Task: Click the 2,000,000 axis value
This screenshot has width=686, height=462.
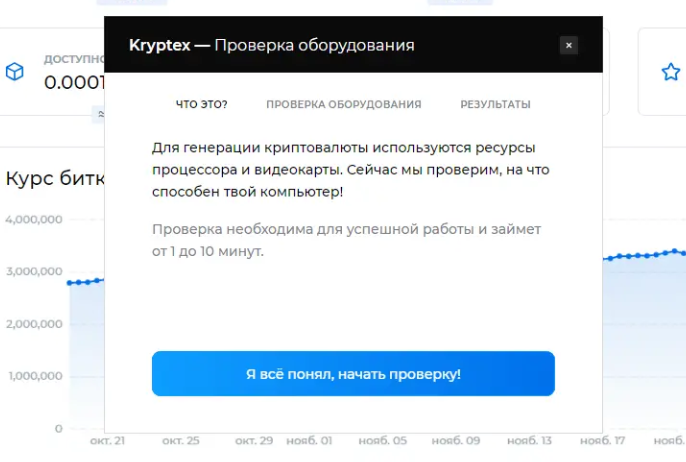Action: (34, 324)
